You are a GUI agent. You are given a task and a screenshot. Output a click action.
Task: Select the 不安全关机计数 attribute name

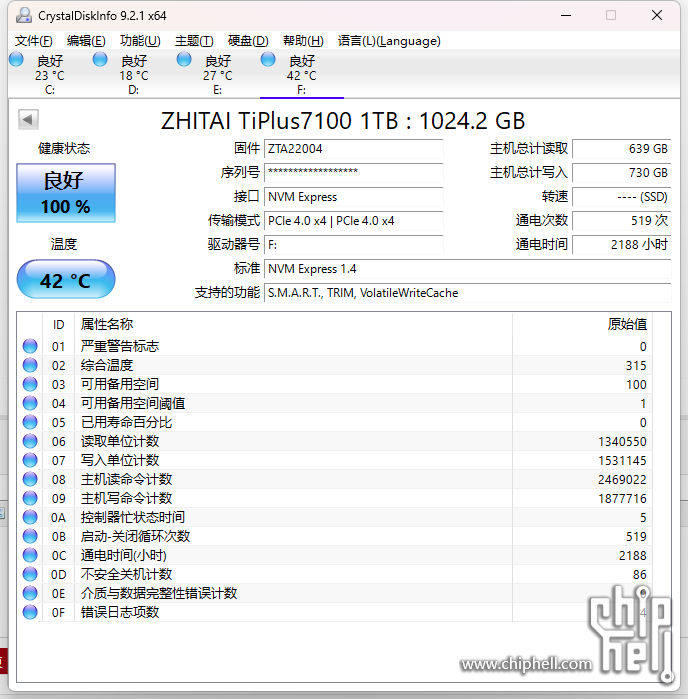126,574
